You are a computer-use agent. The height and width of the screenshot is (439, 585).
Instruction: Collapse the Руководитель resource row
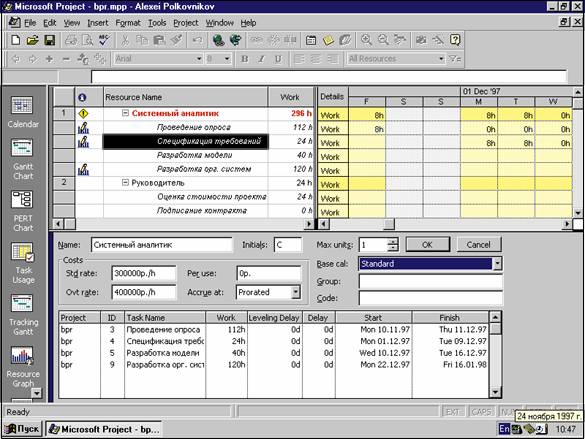point(125,182)
